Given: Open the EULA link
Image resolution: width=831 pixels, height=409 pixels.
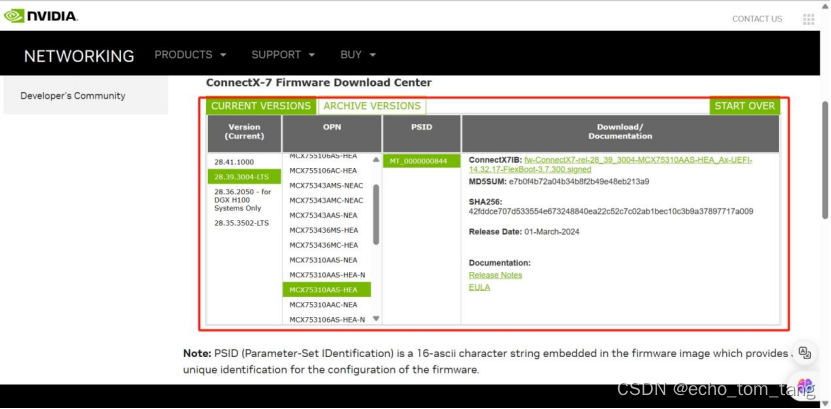Looking at the screenshot, I should click(x=479, y=287).
